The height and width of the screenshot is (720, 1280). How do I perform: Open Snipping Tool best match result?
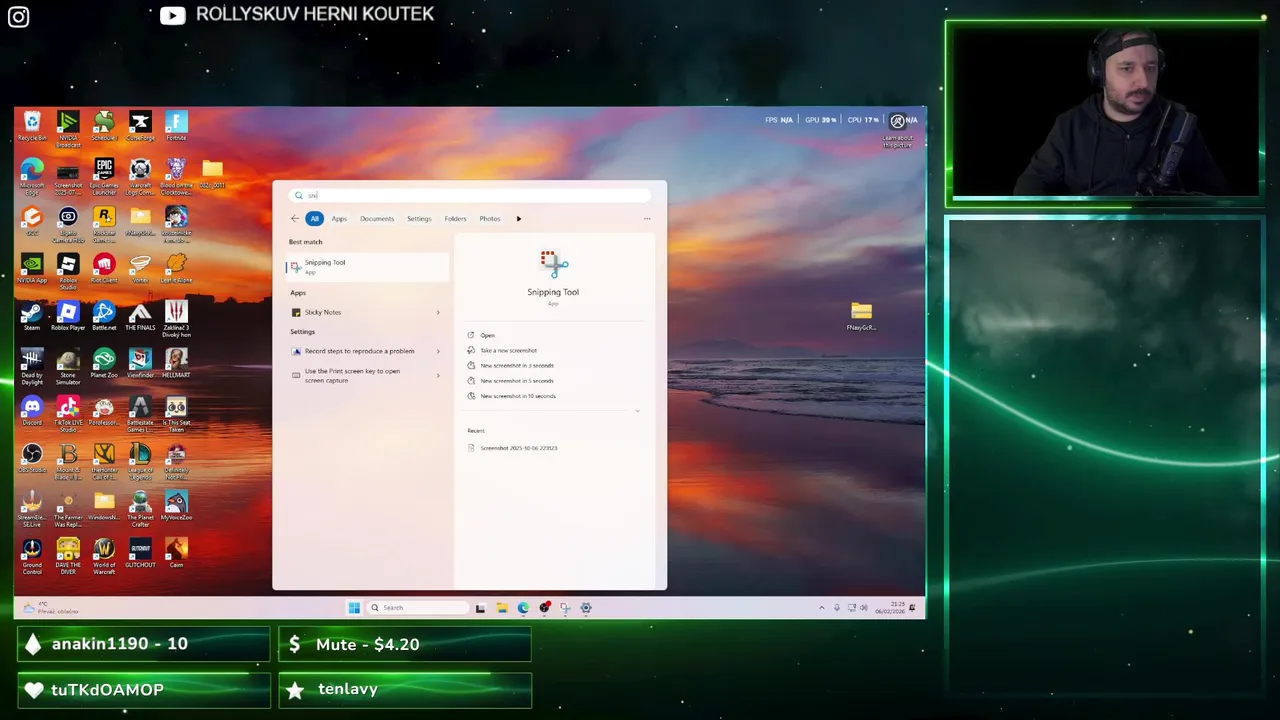point(367,266)
